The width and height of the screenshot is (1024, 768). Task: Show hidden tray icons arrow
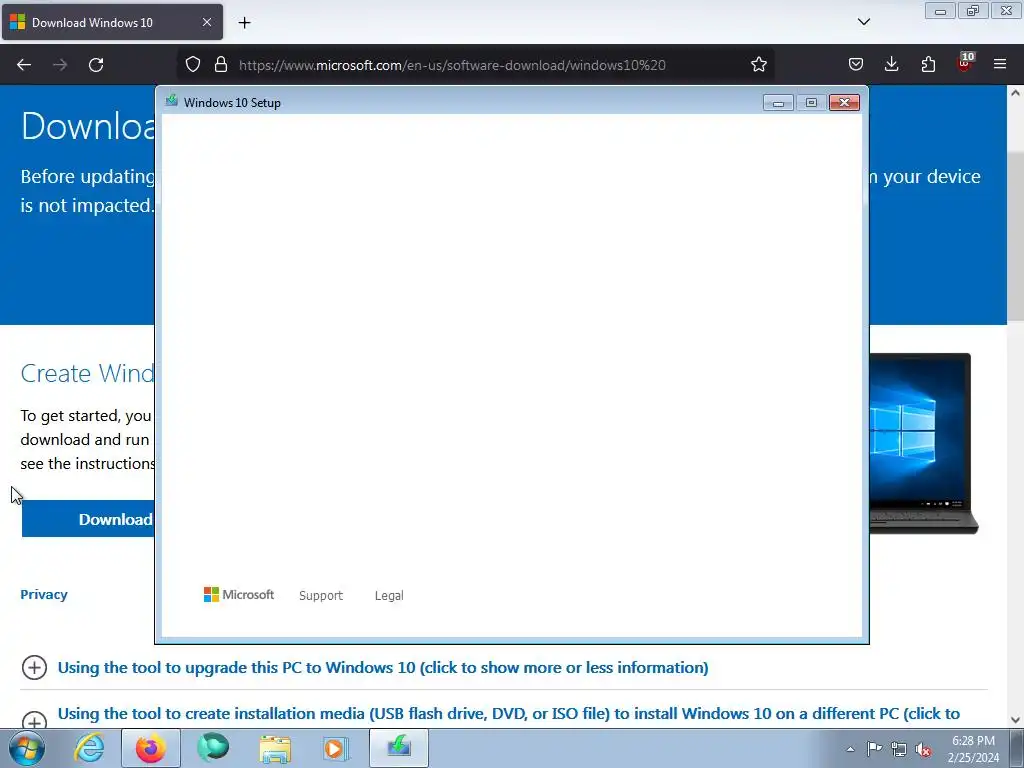(850, 749)
